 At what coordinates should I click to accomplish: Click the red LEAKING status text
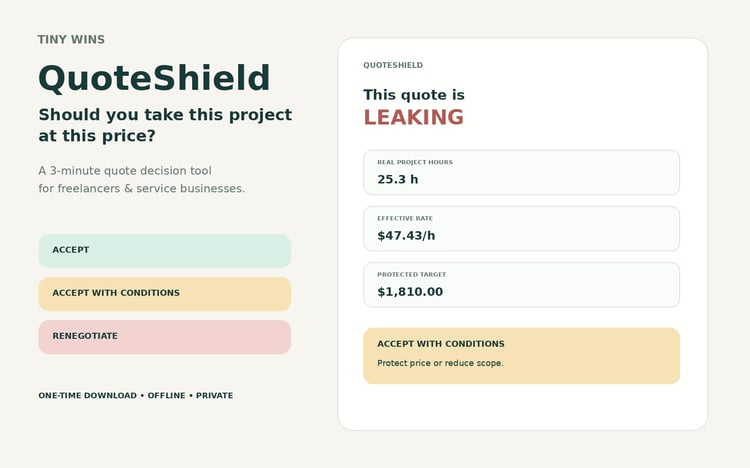pos(413,117)
